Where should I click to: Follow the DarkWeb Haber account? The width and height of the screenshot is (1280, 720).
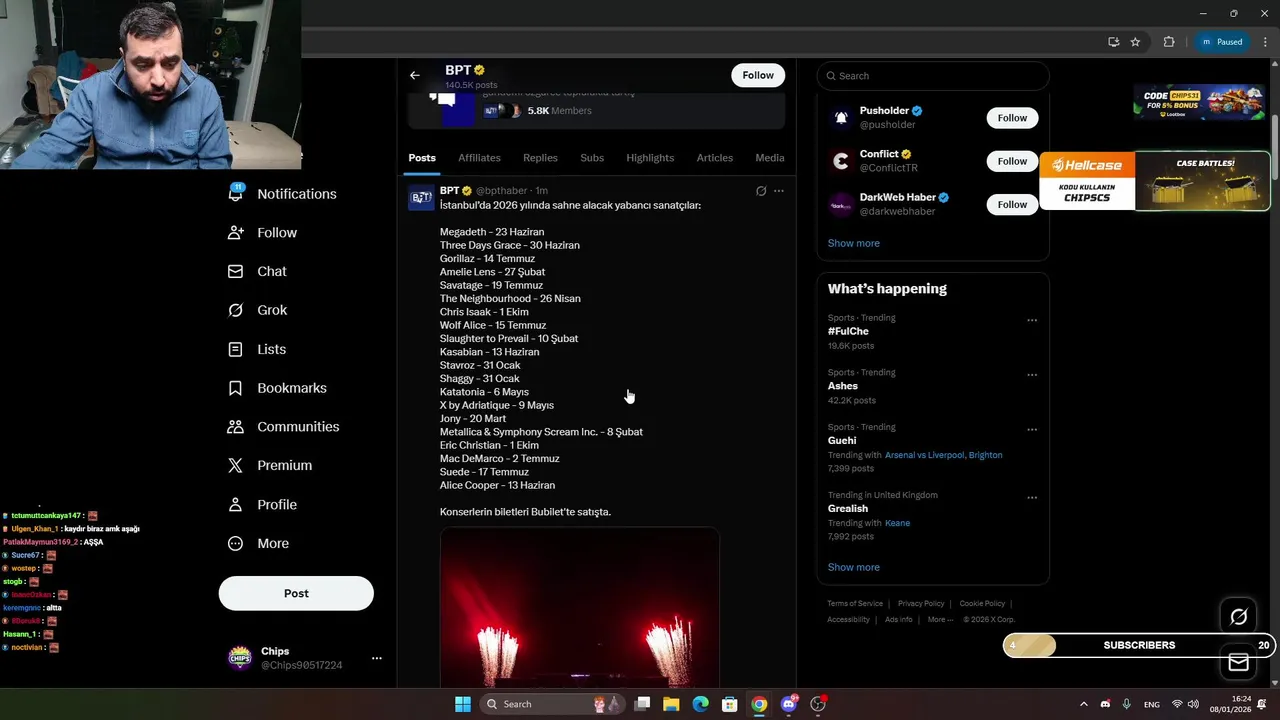click(x=1012, y=204)
